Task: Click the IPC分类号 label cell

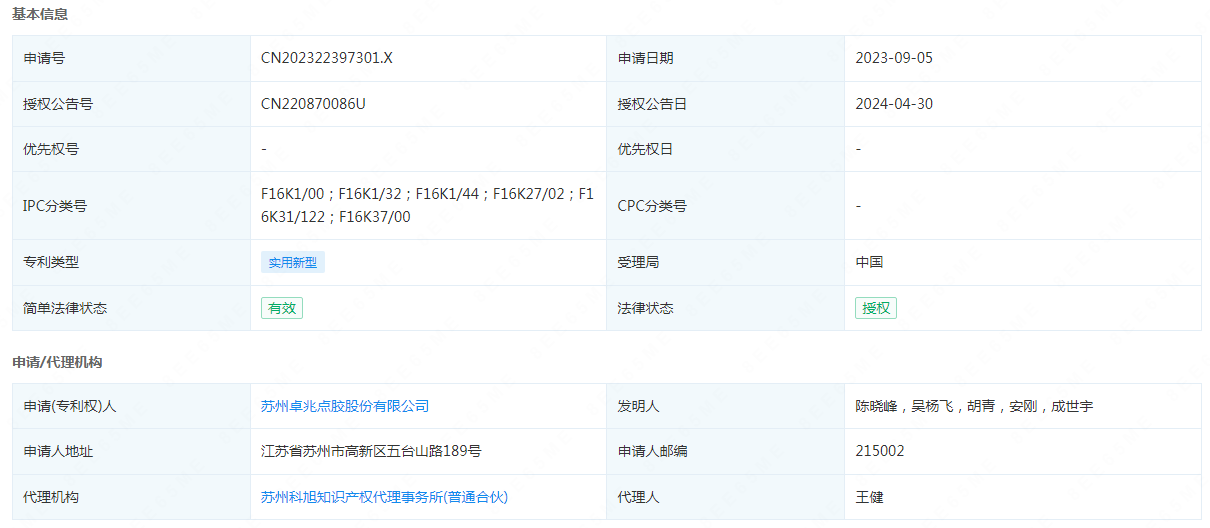Action: click(131, 206)
